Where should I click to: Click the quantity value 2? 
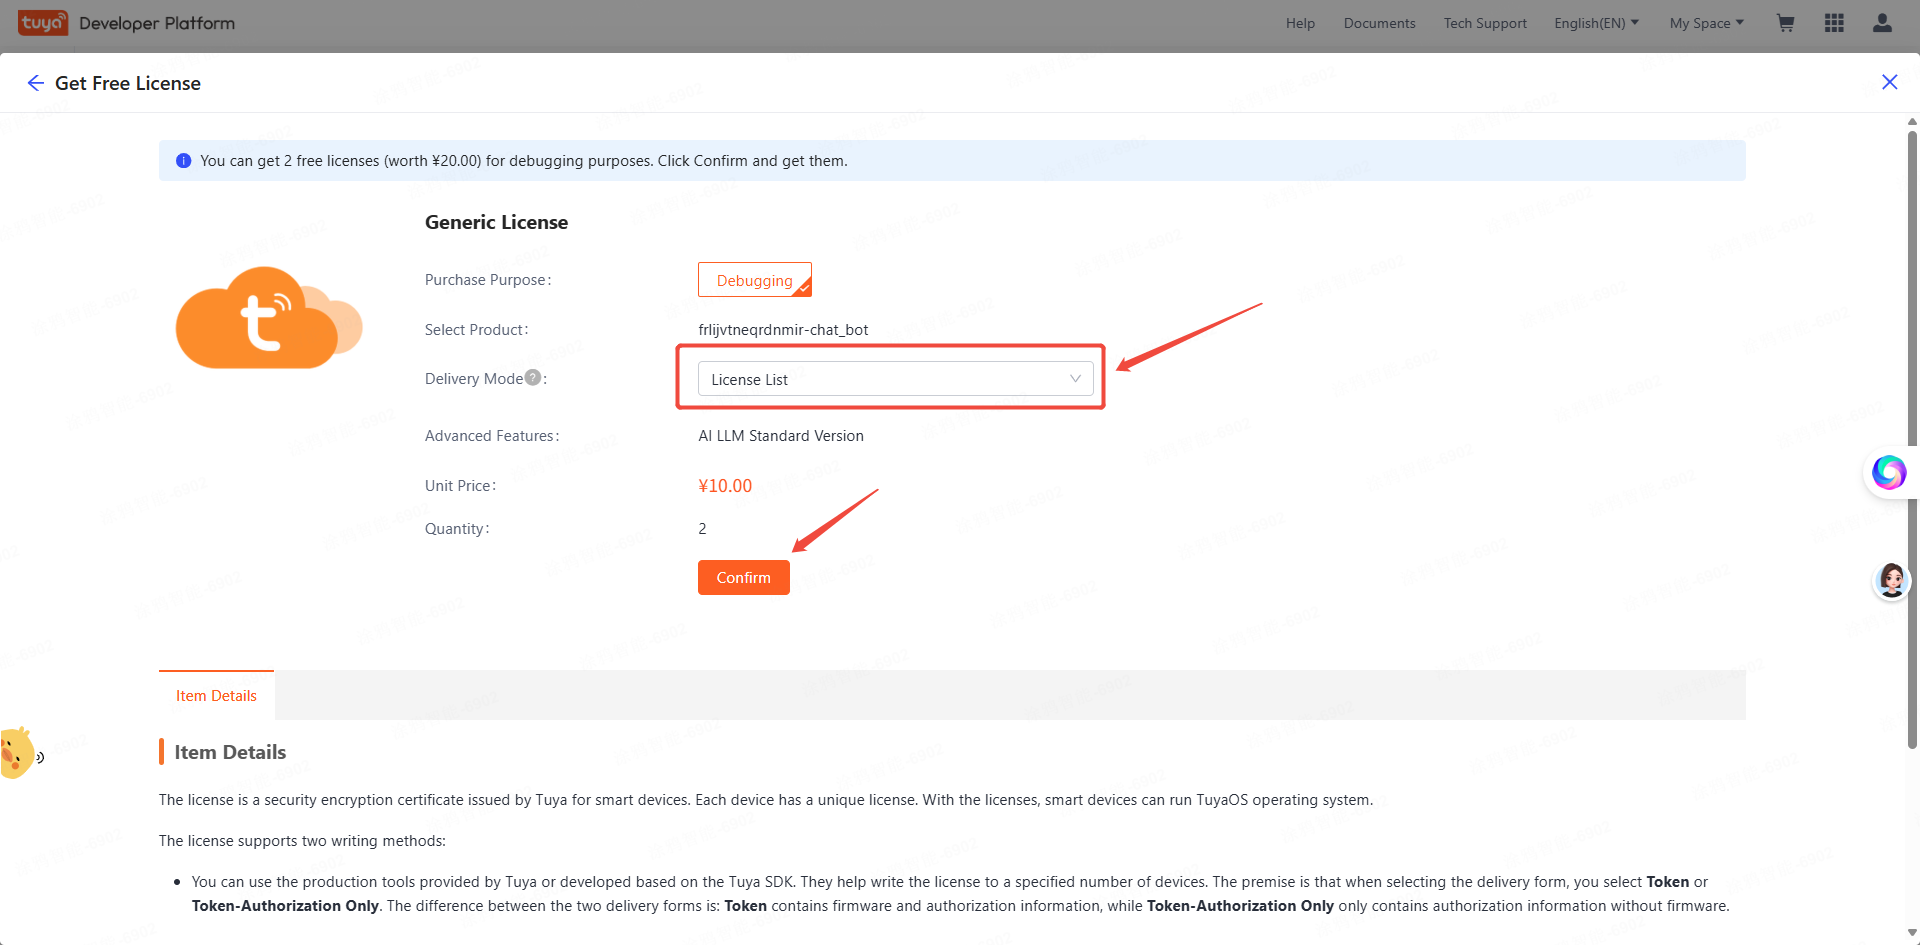pyautogui.click(x=702, y=528)
